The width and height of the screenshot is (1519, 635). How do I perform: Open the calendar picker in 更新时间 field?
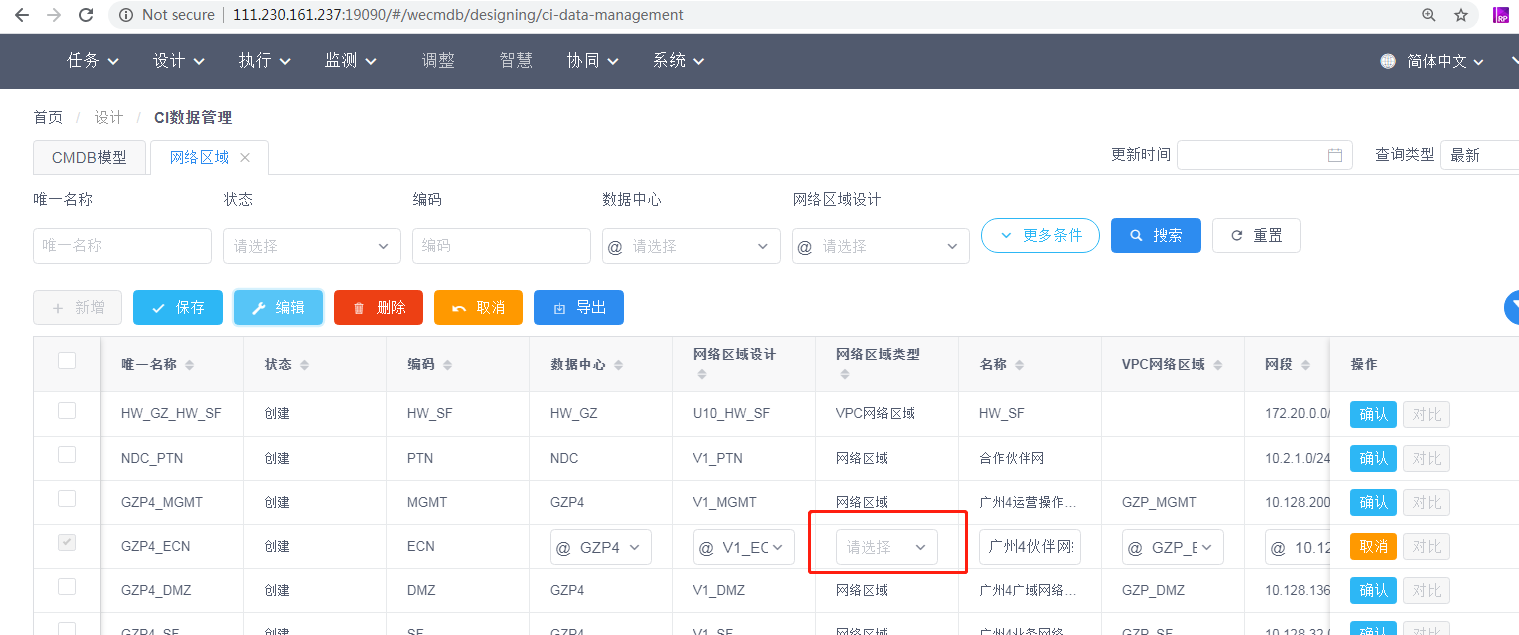1335,155
